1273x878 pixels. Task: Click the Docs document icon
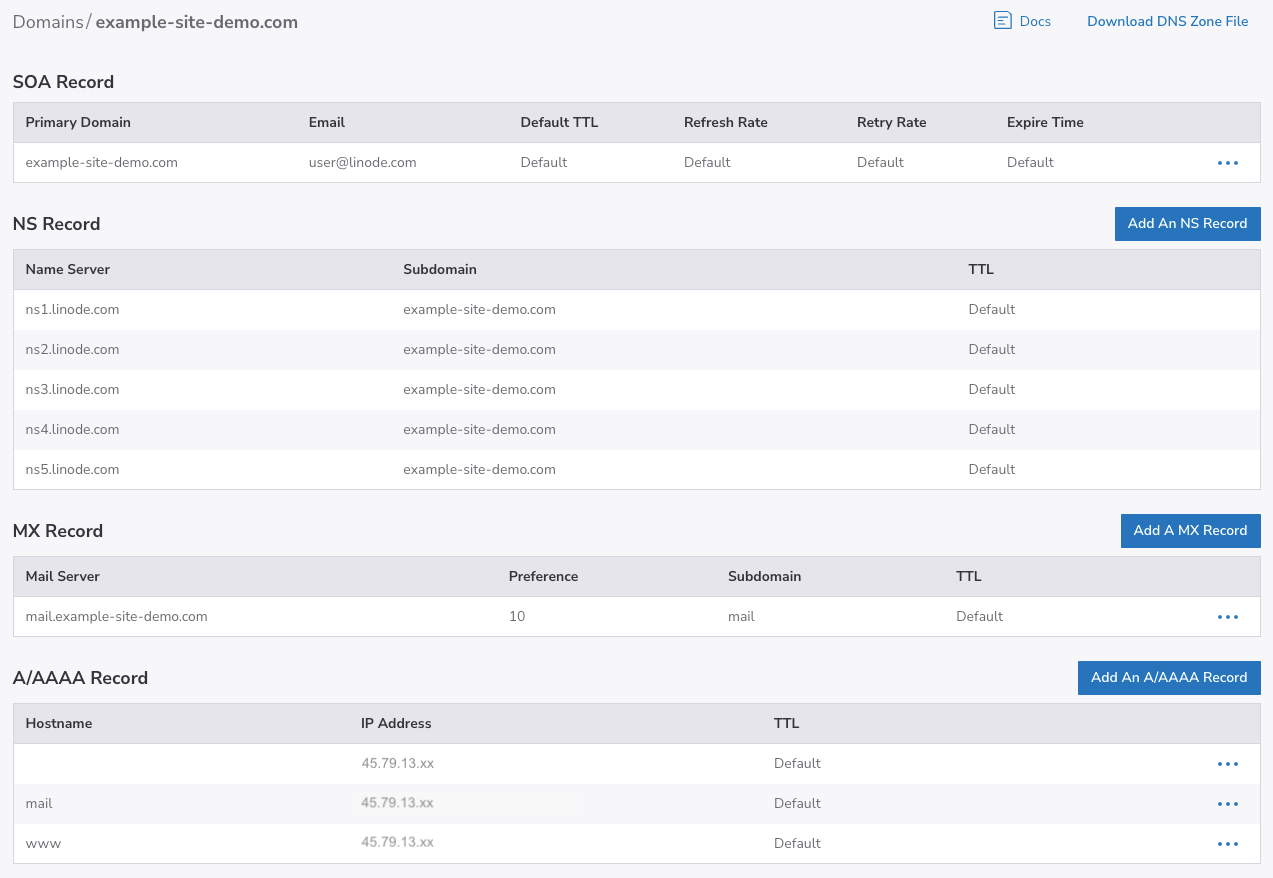click(x=1002, y=21)
